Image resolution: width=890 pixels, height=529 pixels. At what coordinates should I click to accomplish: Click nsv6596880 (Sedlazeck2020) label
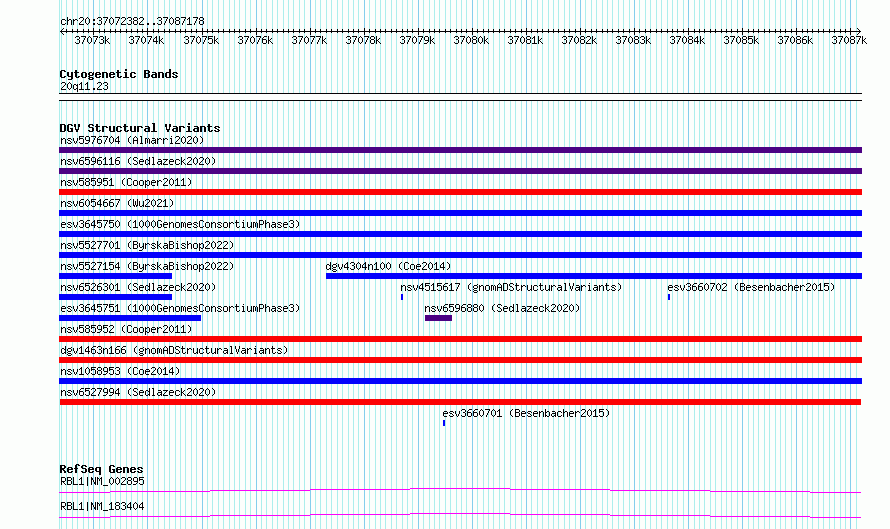pyautogui.click(x=502, y=308)
